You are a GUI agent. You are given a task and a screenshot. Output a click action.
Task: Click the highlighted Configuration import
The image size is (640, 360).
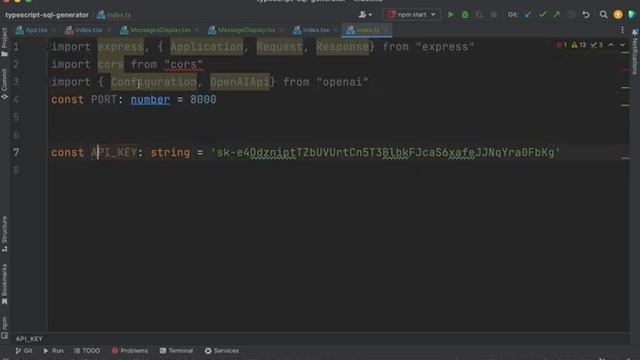(153, 82)
